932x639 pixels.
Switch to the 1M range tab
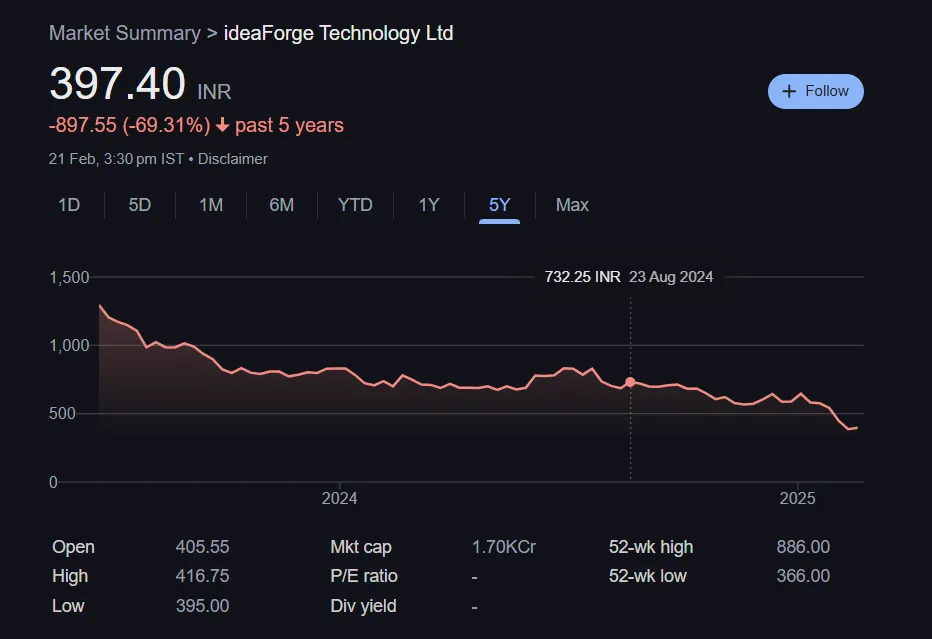click(210, 205)
